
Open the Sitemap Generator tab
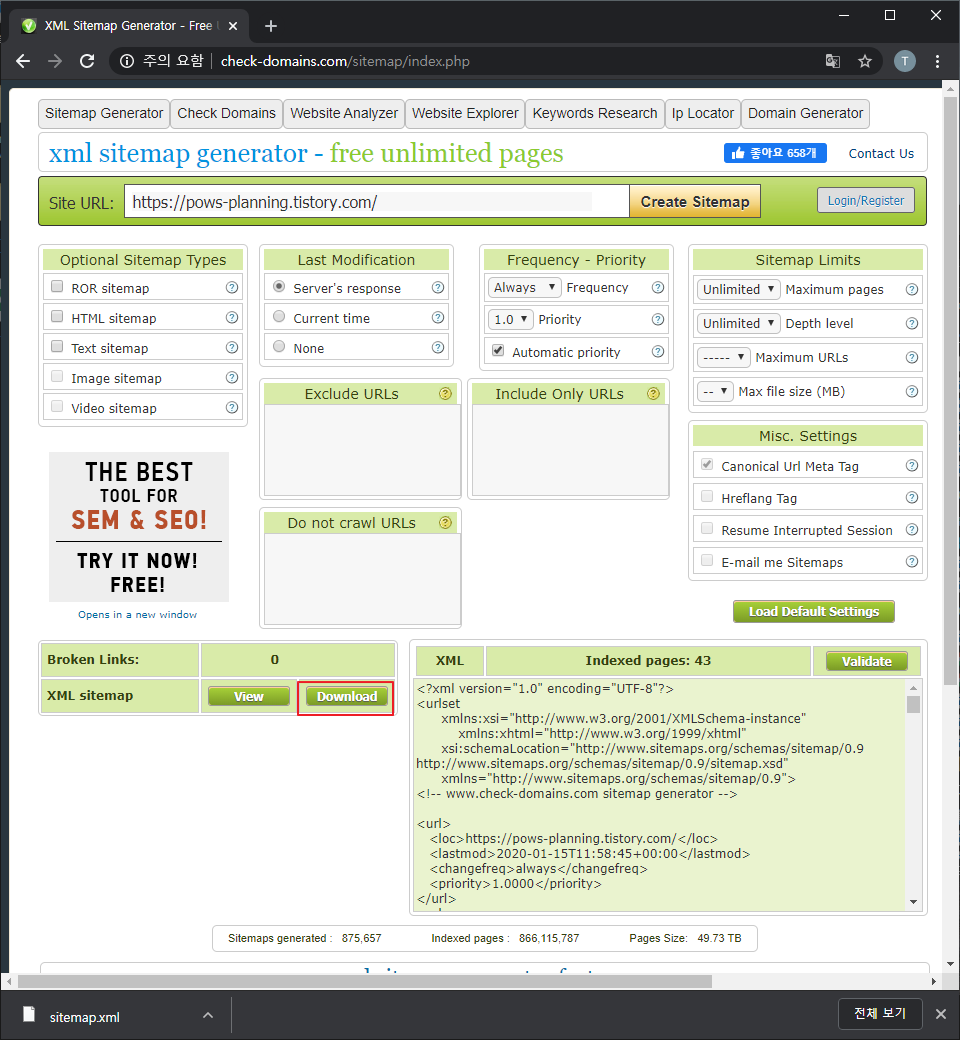point(104,113)
